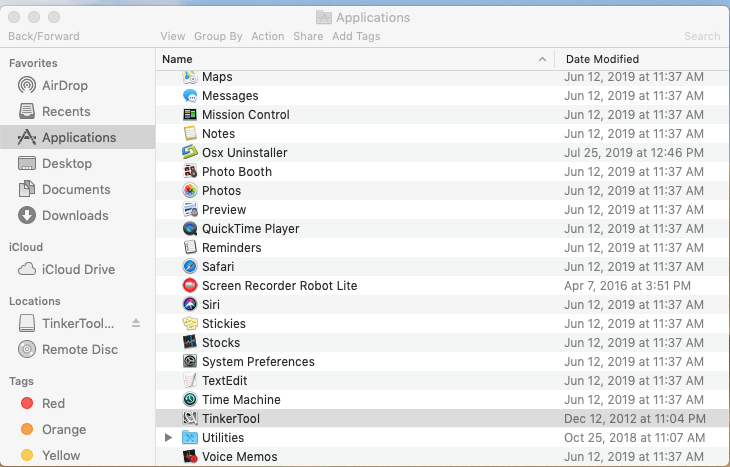
Task: Click the Back/Forward toolbar item
Action: tap(44, 36)
